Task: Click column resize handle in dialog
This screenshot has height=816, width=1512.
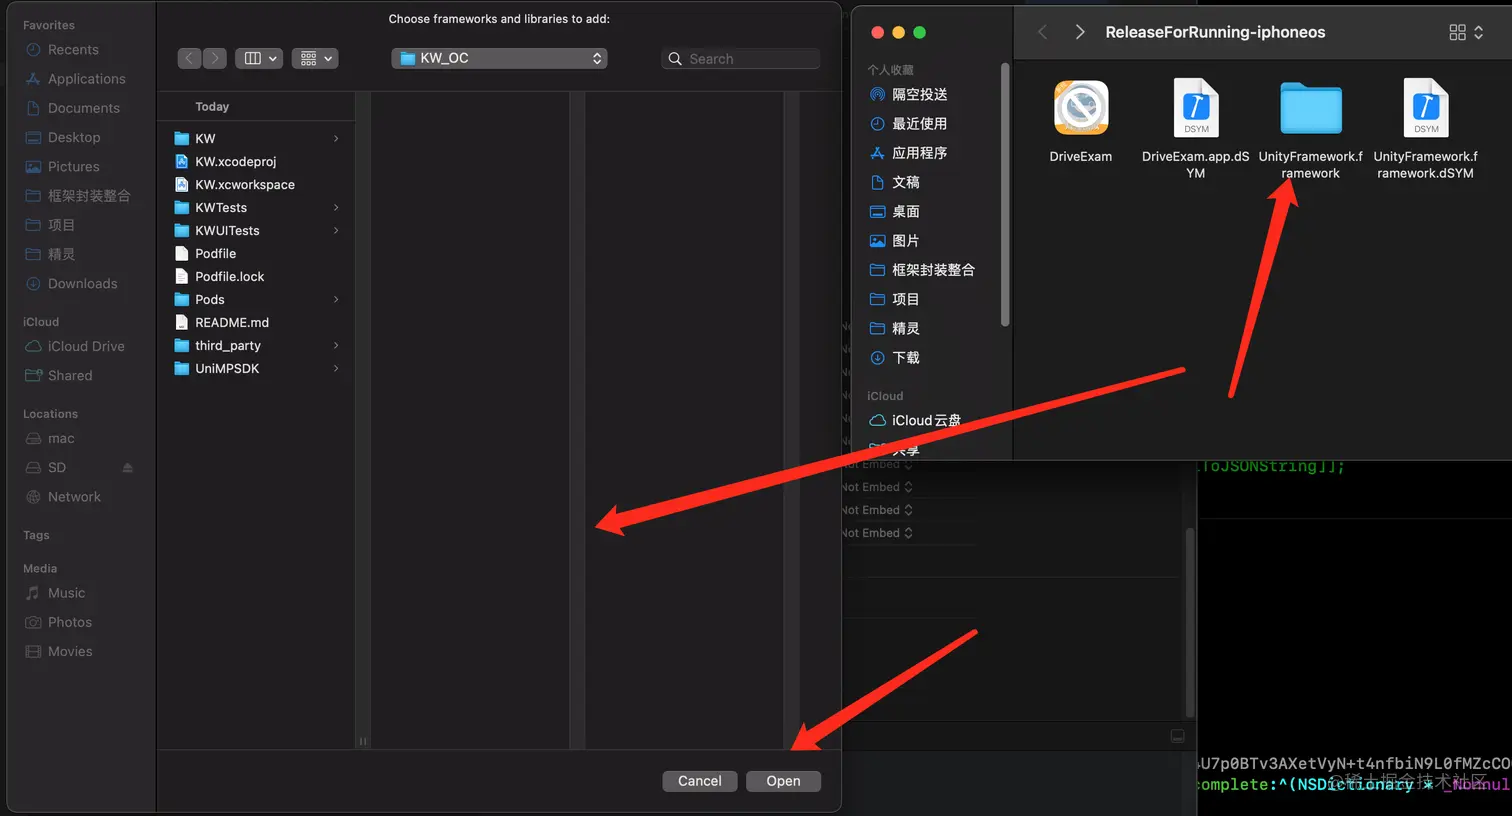Action: 362,741
